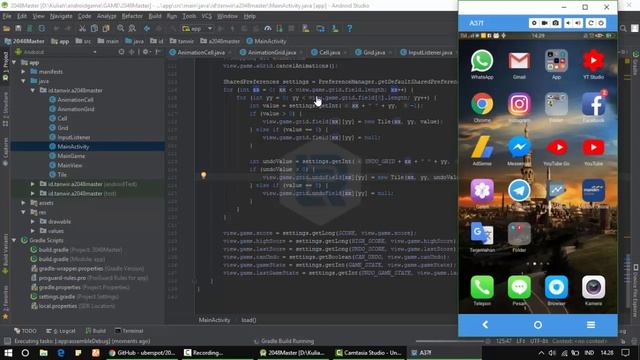640x360 pixels.
Task: Open the File menu
Action: 7,16
